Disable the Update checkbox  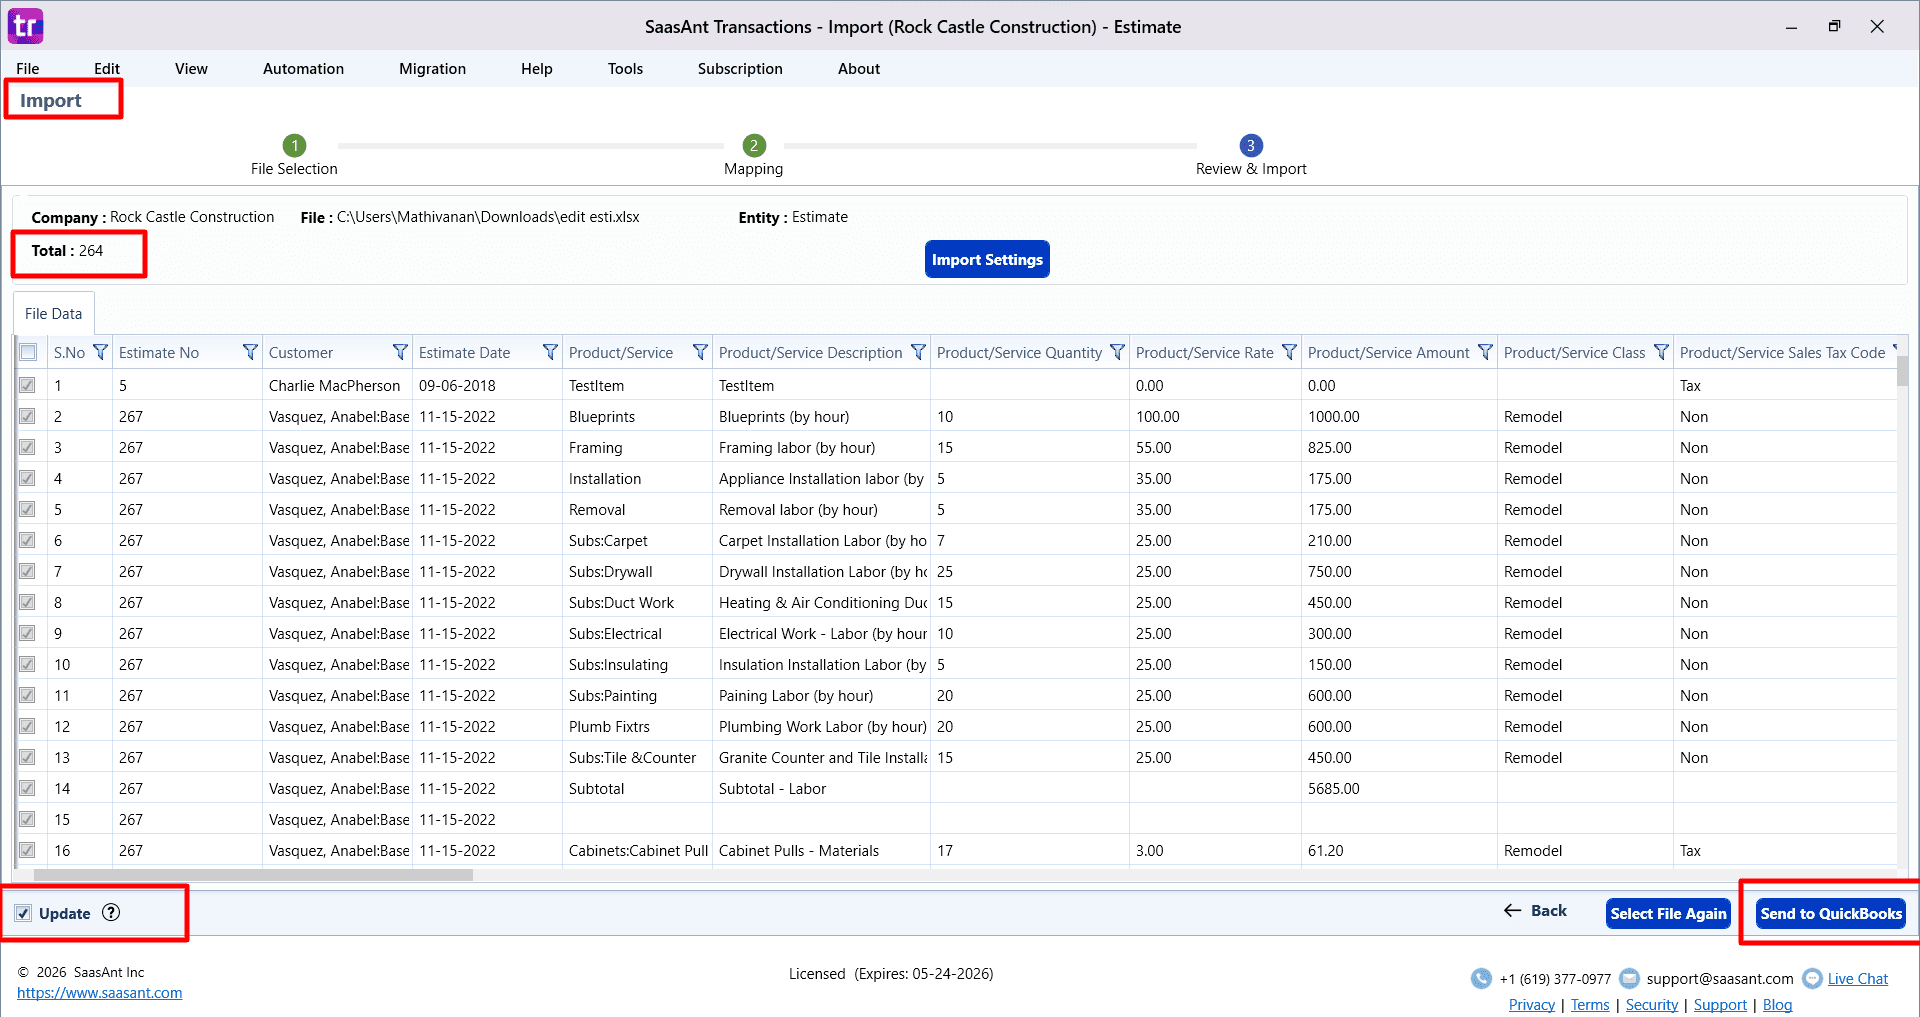(23, 913)
